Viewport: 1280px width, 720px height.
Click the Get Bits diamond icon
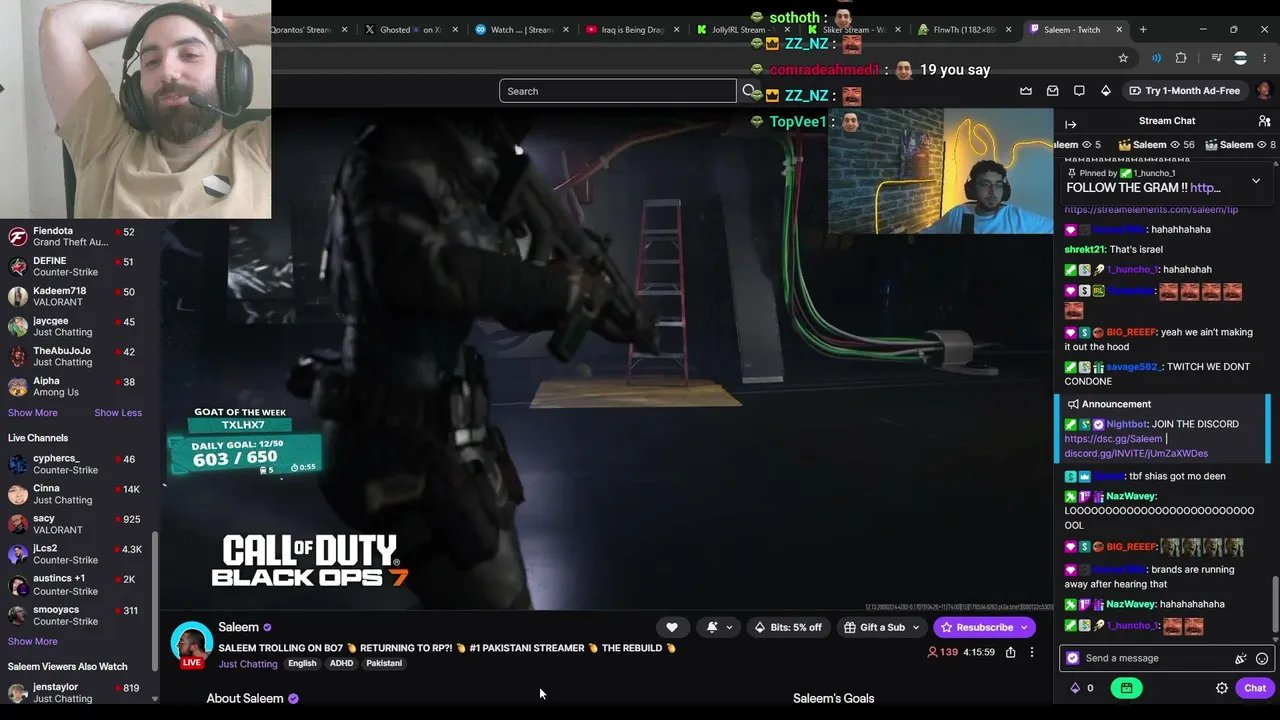(x=1106, y=91)
